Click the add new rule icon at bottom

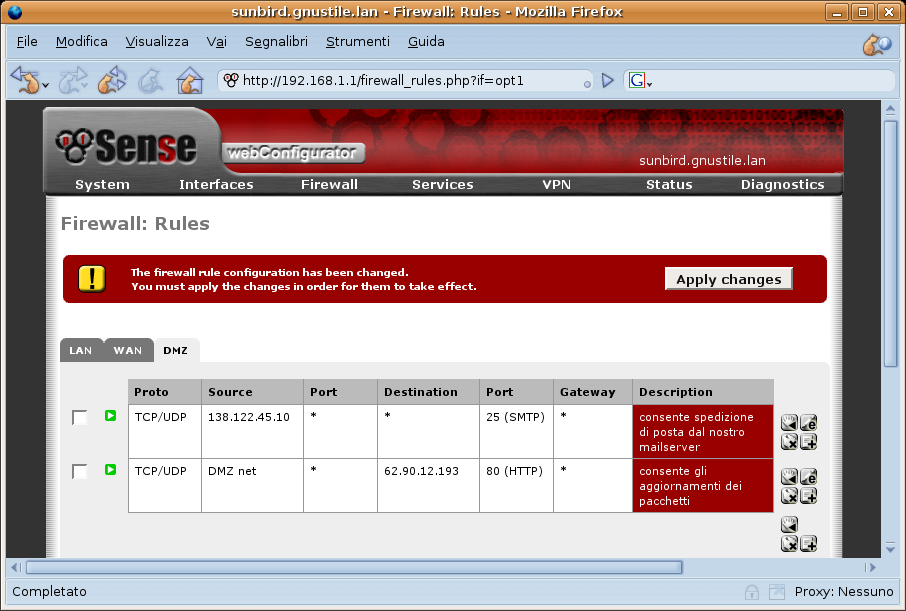(808, 544)
